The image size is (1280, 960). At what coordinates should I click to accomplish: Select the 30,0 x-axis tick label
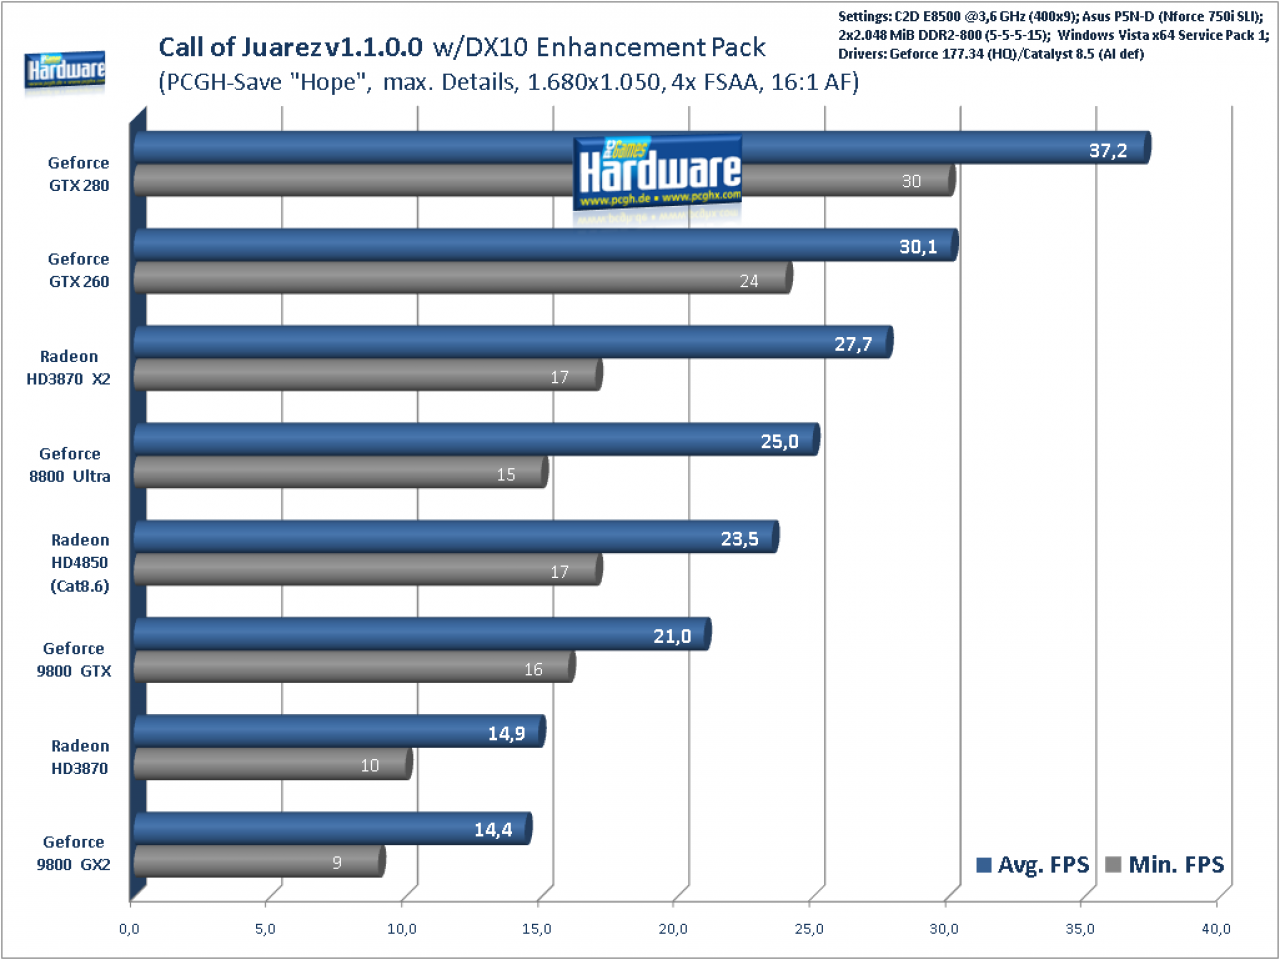(944, 929)
